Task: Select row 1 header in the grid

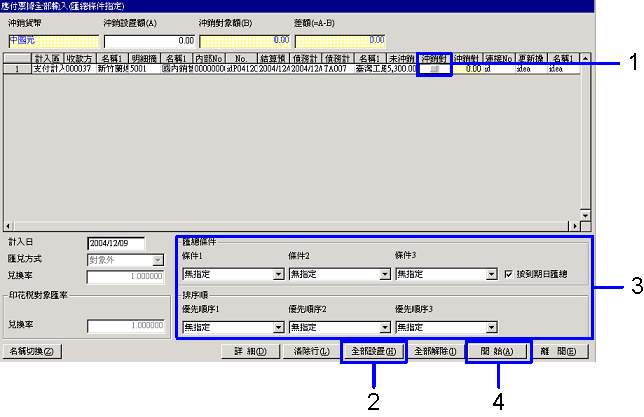Action: pyautogui.click(x=17, y=70)
